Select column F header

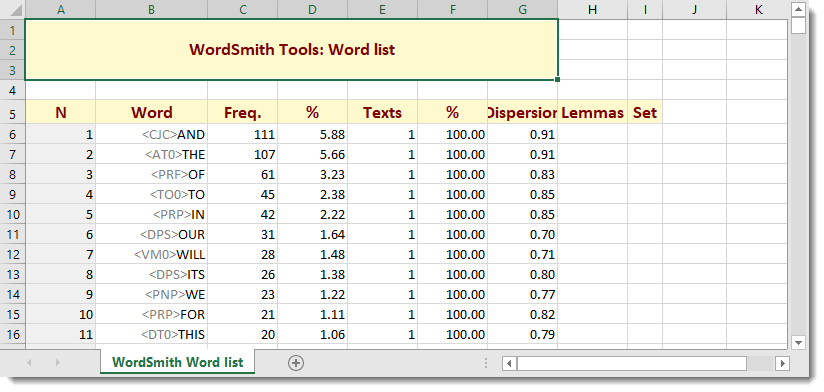452,9
